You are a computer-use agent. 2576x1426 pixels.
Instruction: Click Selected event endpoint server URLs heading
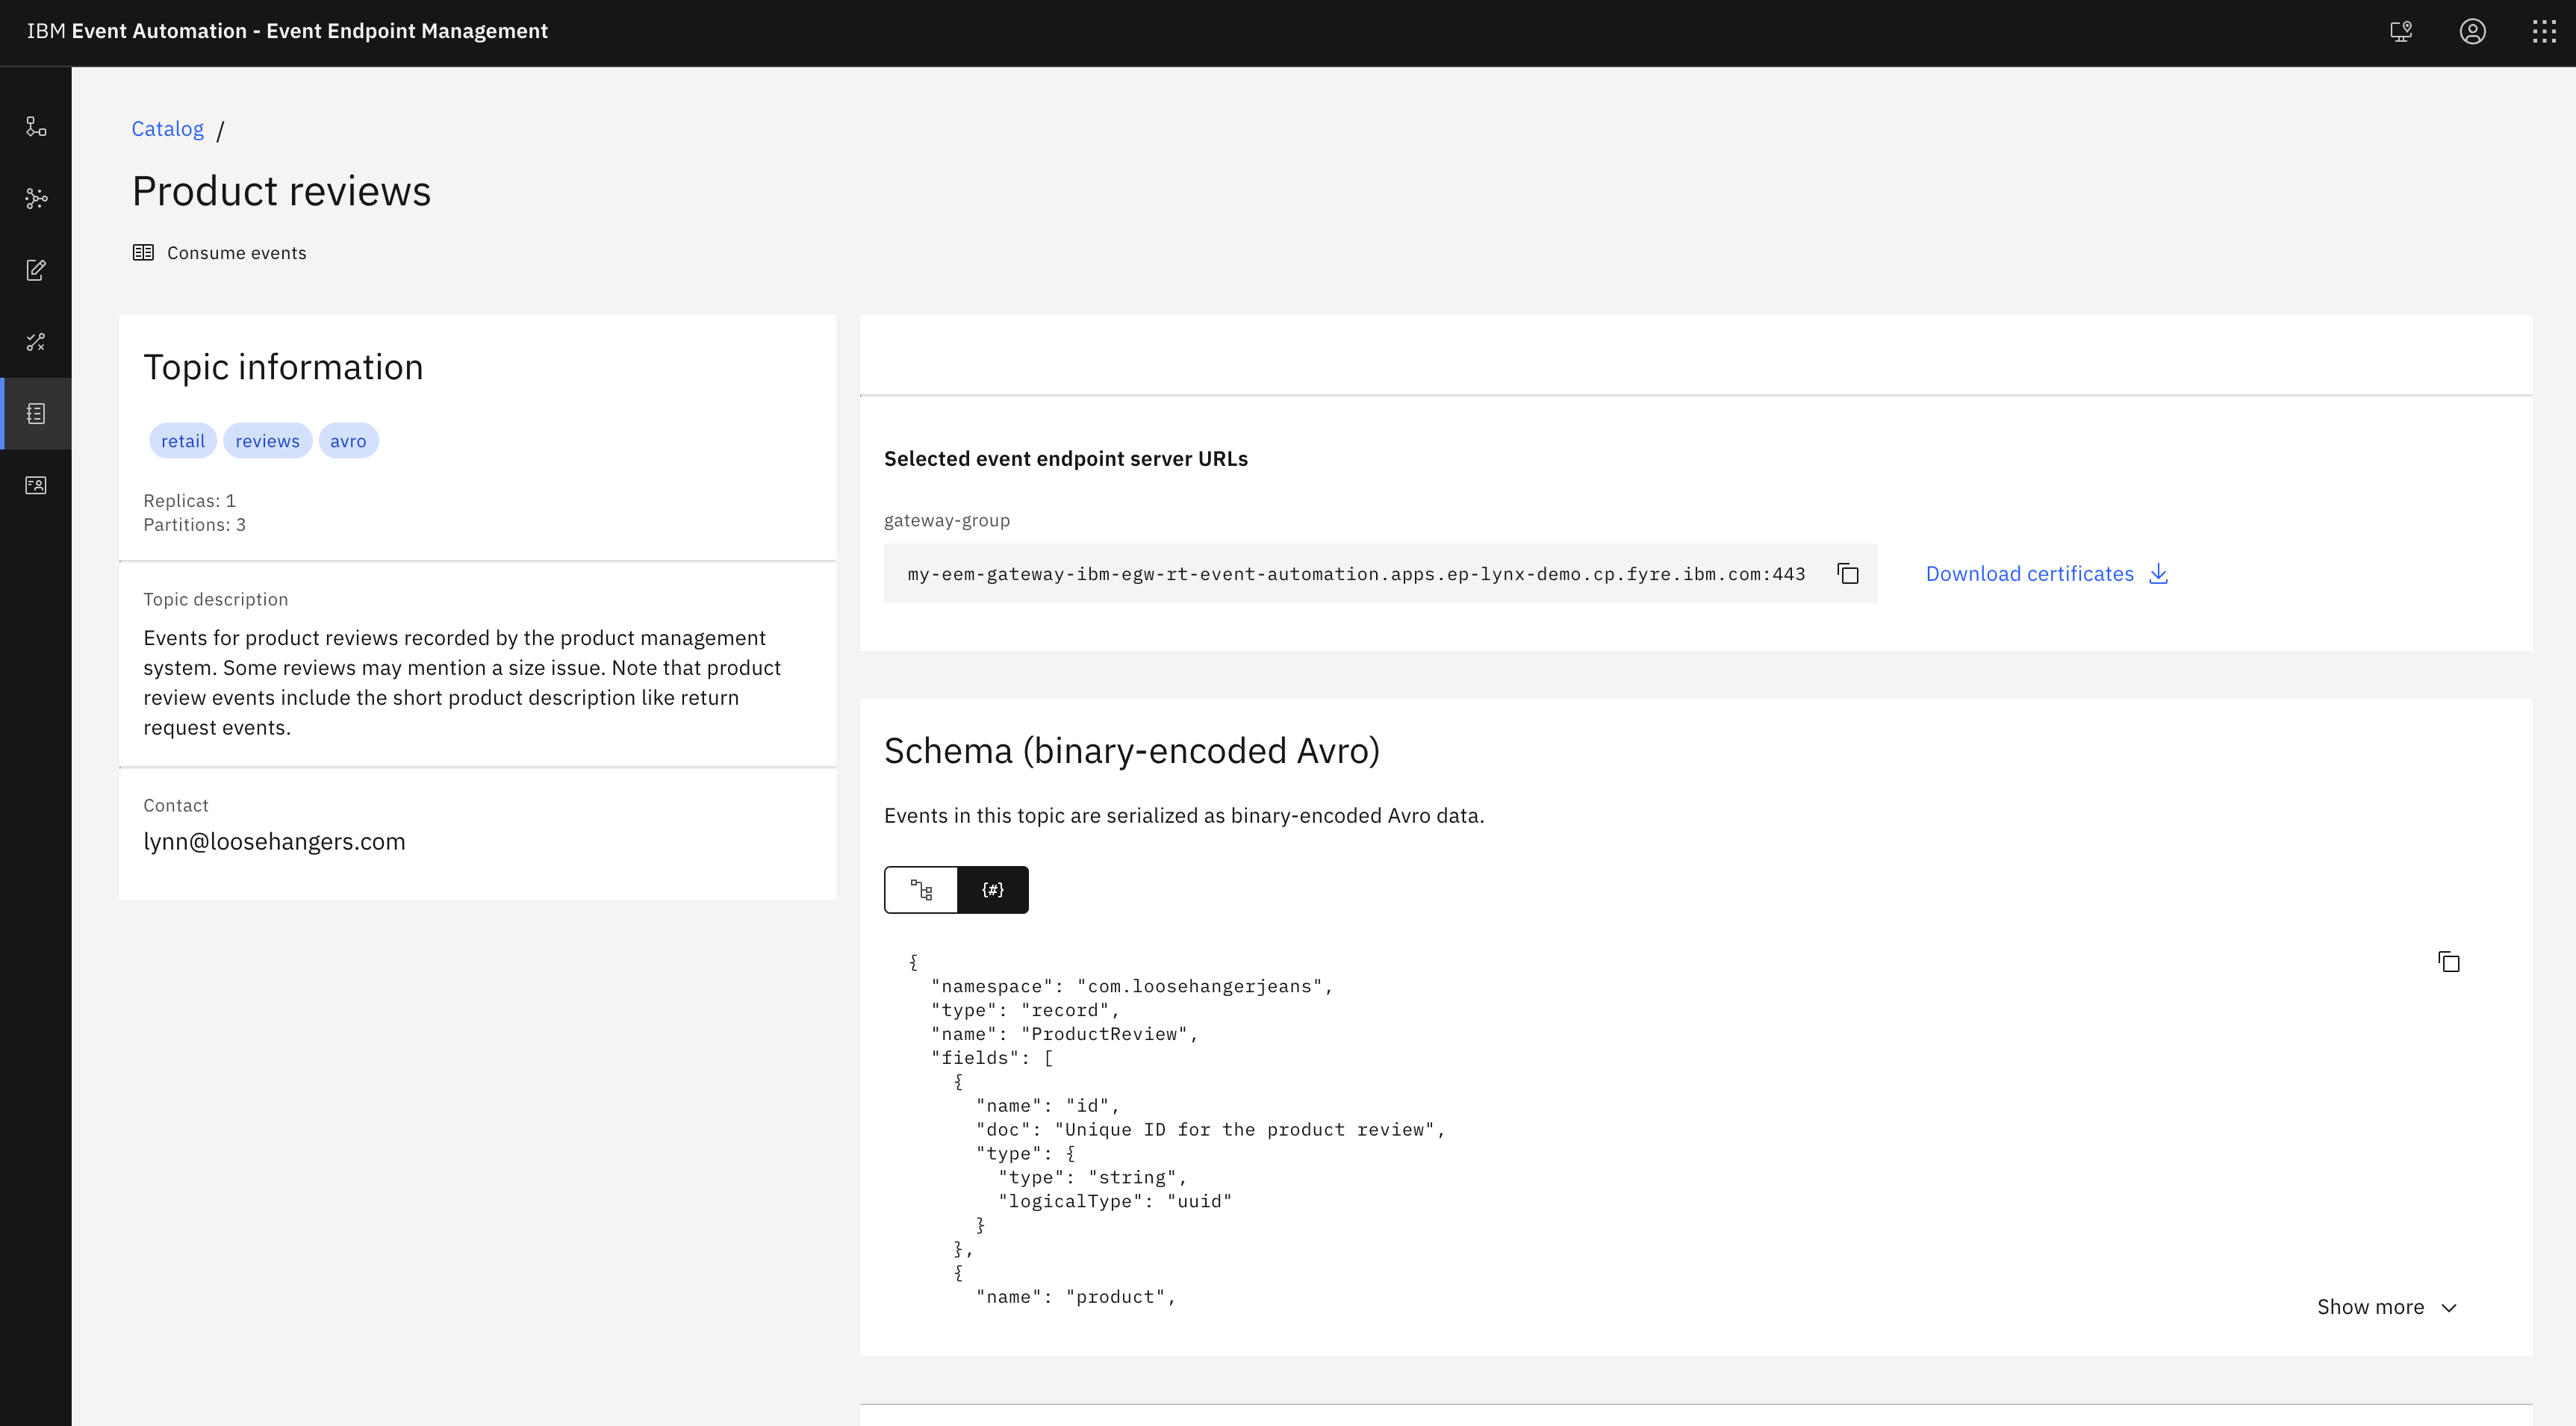(1066, 459)
